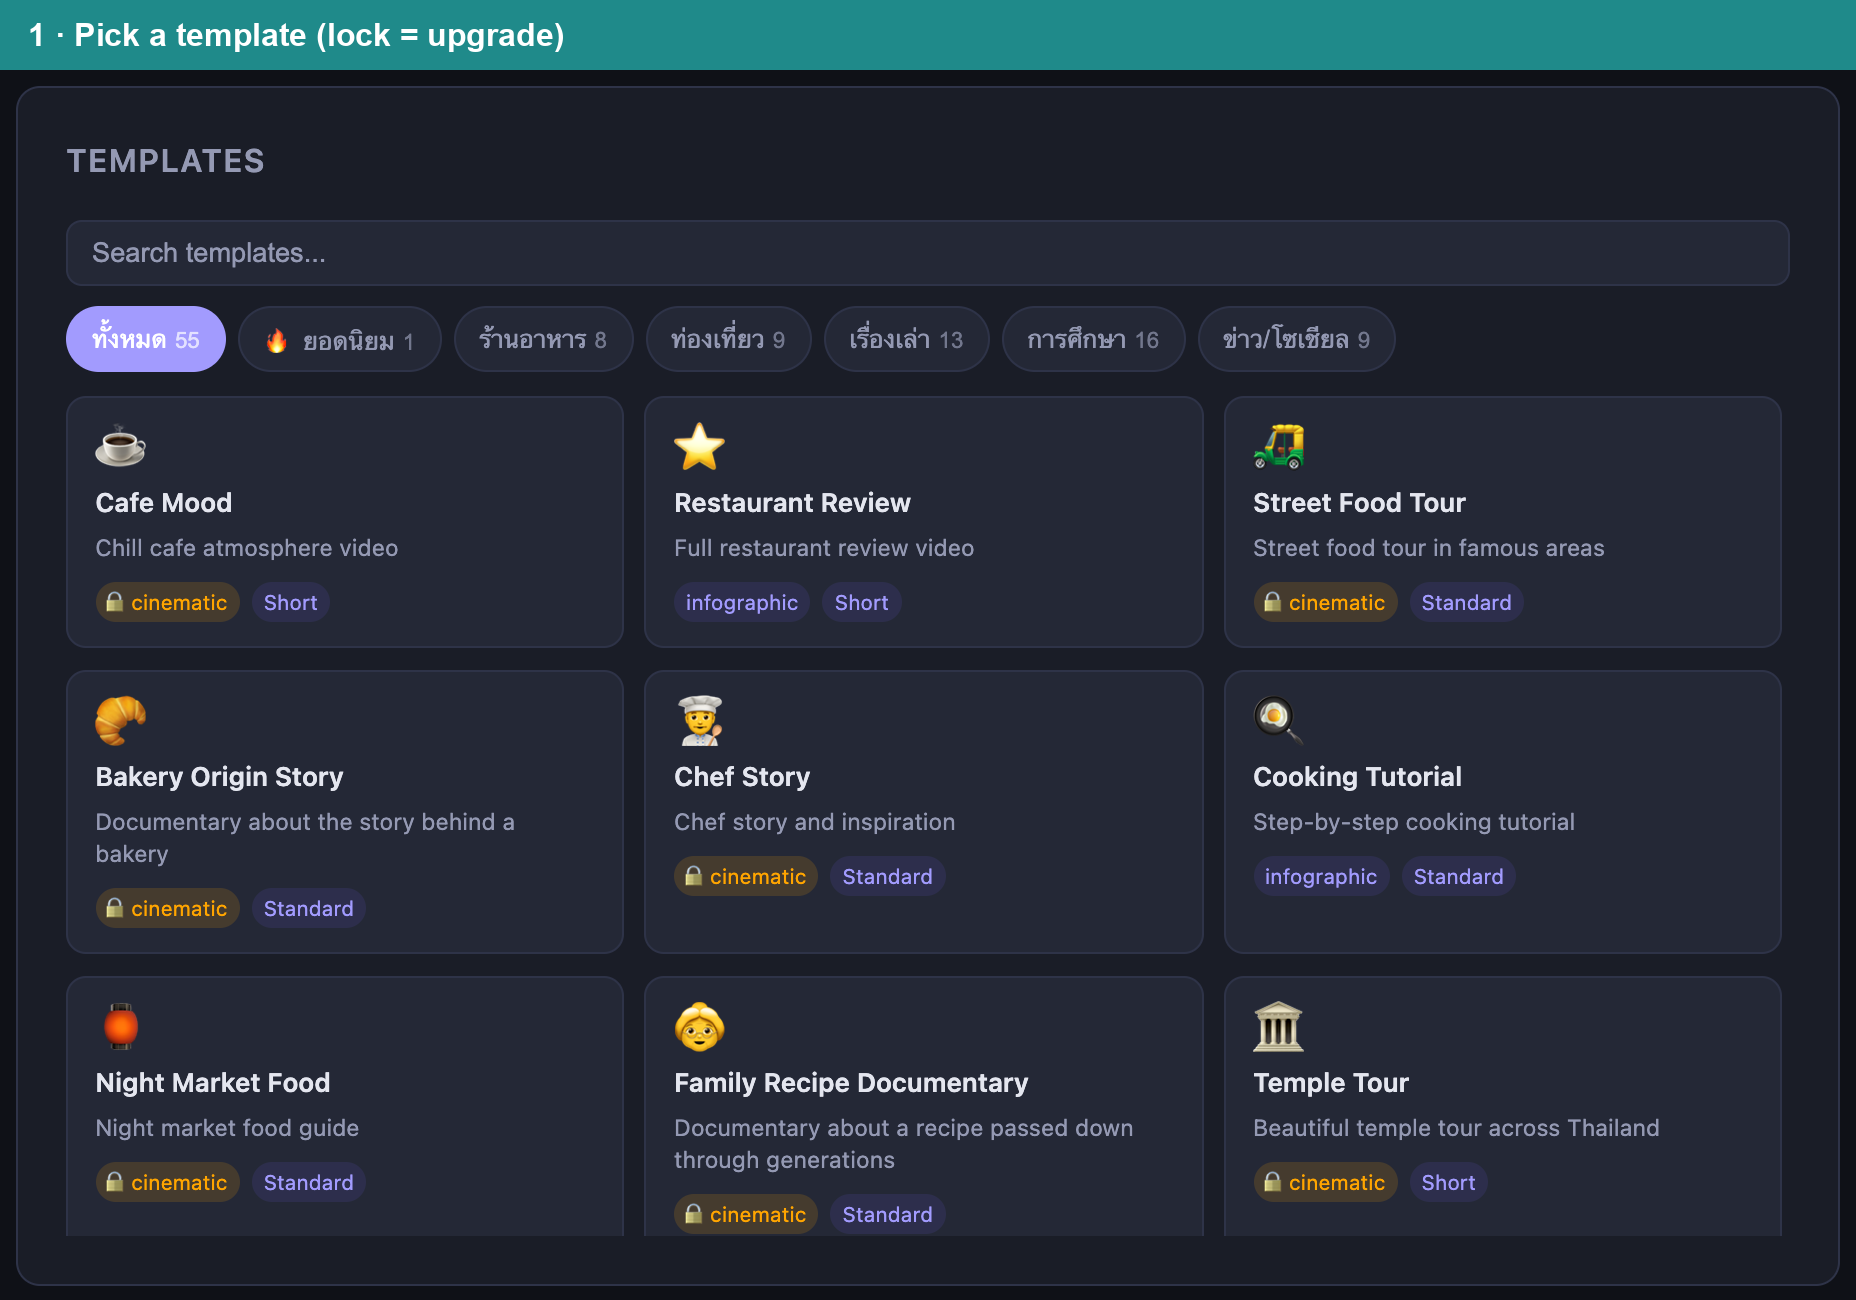Click "Chill cafe atmosphere video" description
1856x1300 pixels.
(x=247, y=548)
